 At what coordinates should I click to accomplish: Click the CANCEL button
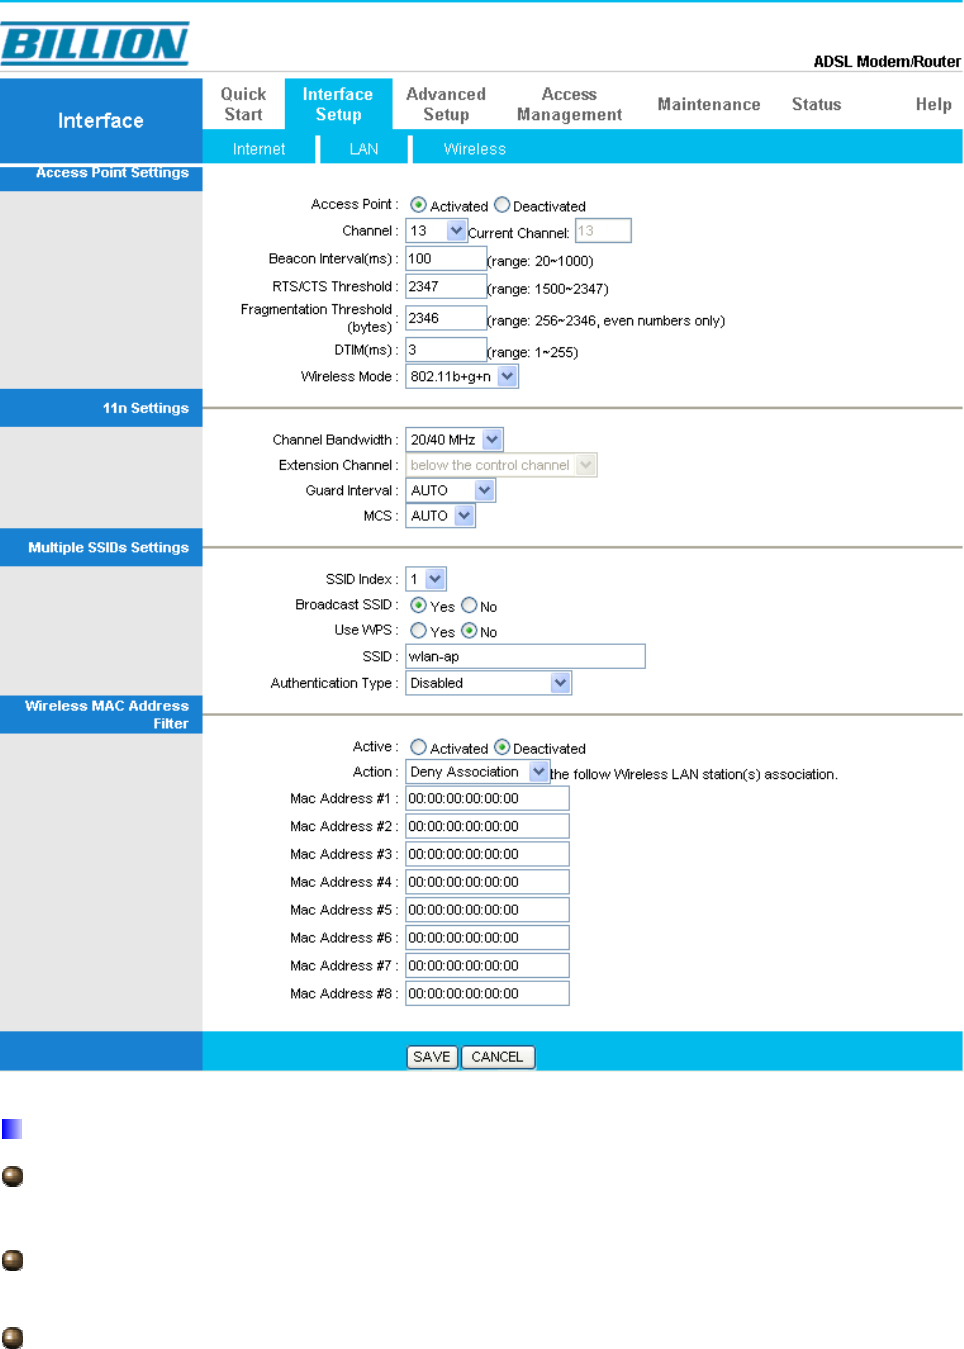(498, 1057)
